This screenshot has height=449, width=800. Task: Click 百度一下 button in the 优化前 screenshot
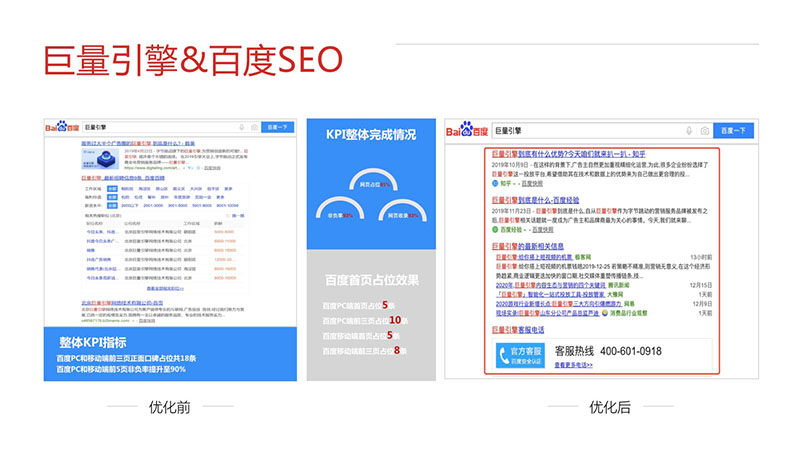(x=278, y=127)
